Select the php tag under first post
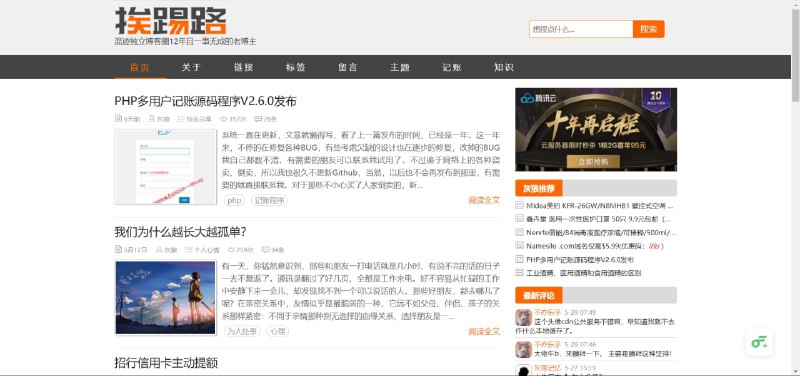The width and height of the screenshot is (800, 376). click(234, 200)
